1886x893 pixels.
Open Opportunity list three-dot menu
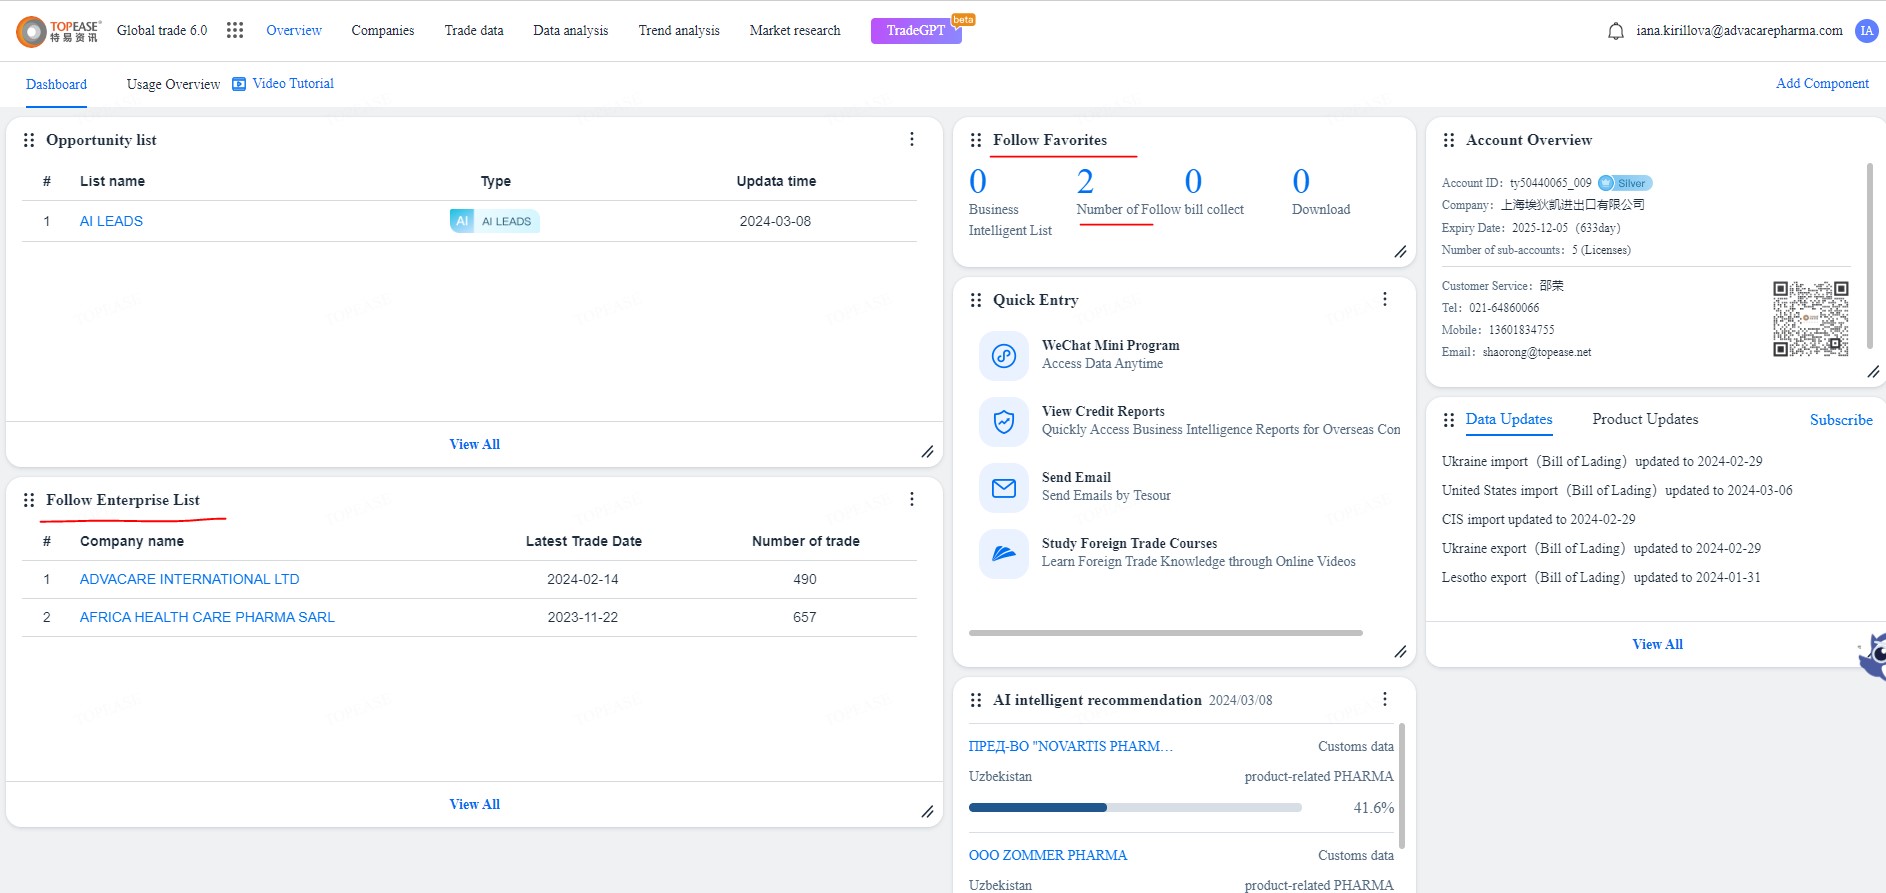[x=912, y=139]
